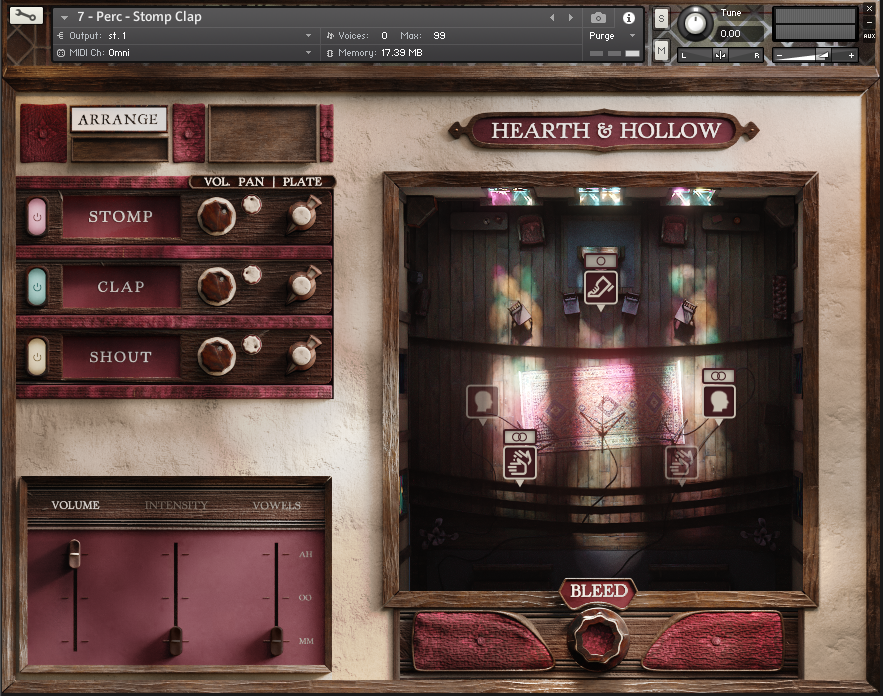Toggle the SHOUT power switch
Screen dimensions: 883x696
coord(37,356)
